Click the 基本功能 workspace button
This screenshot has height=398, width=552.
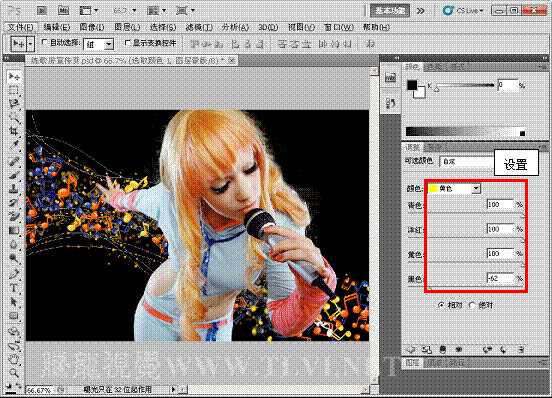(x=390, y=11)
